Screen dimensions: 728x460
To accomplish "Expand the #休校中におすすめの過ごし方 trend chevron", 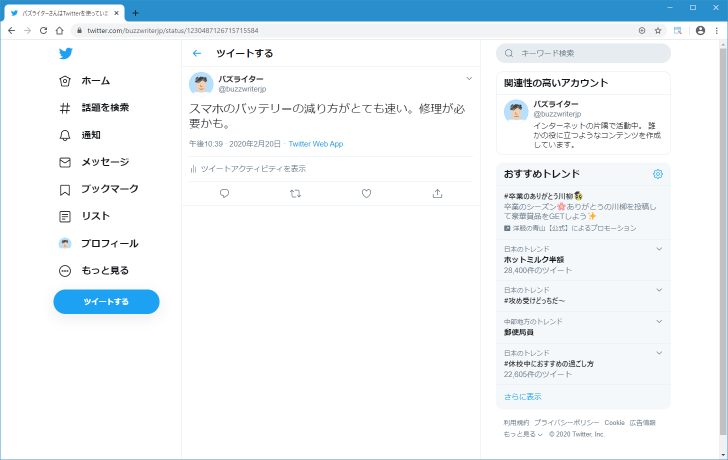I will coord(659,353).
